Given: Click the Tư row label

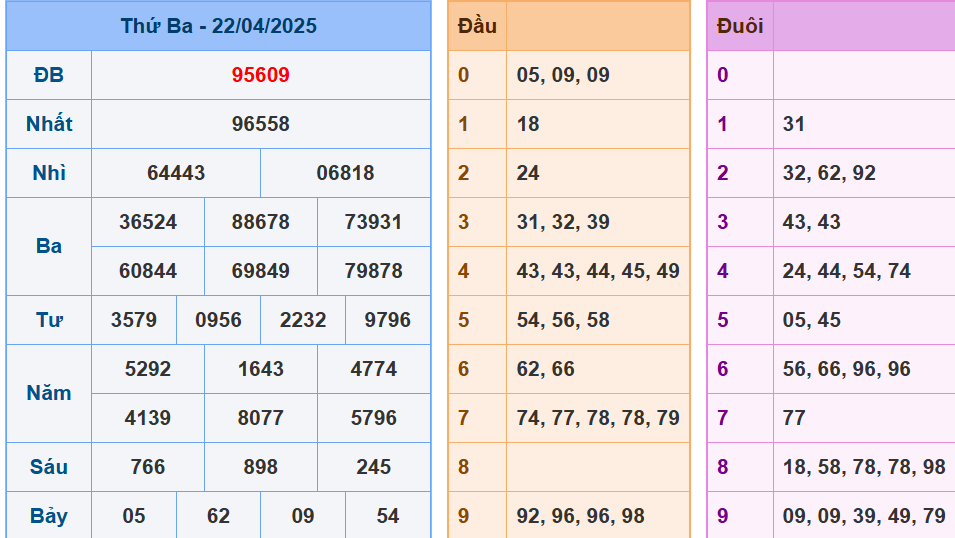Looking at the screenshot, I should coord(49,320).
